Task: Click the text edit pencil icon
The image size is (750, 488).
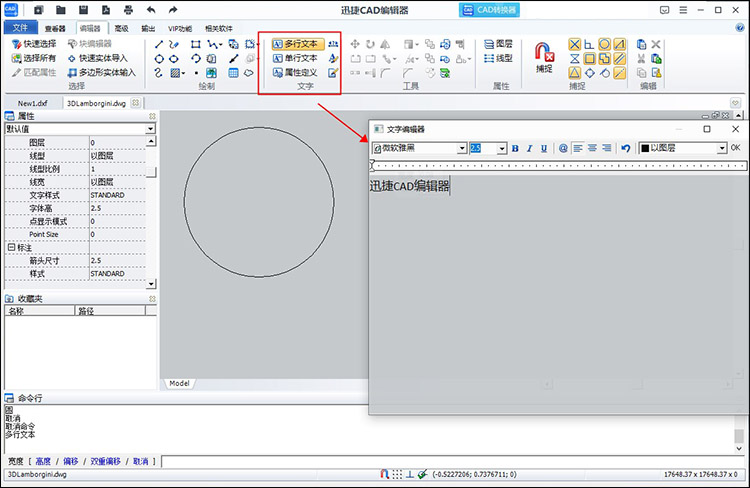Action: 333,73
